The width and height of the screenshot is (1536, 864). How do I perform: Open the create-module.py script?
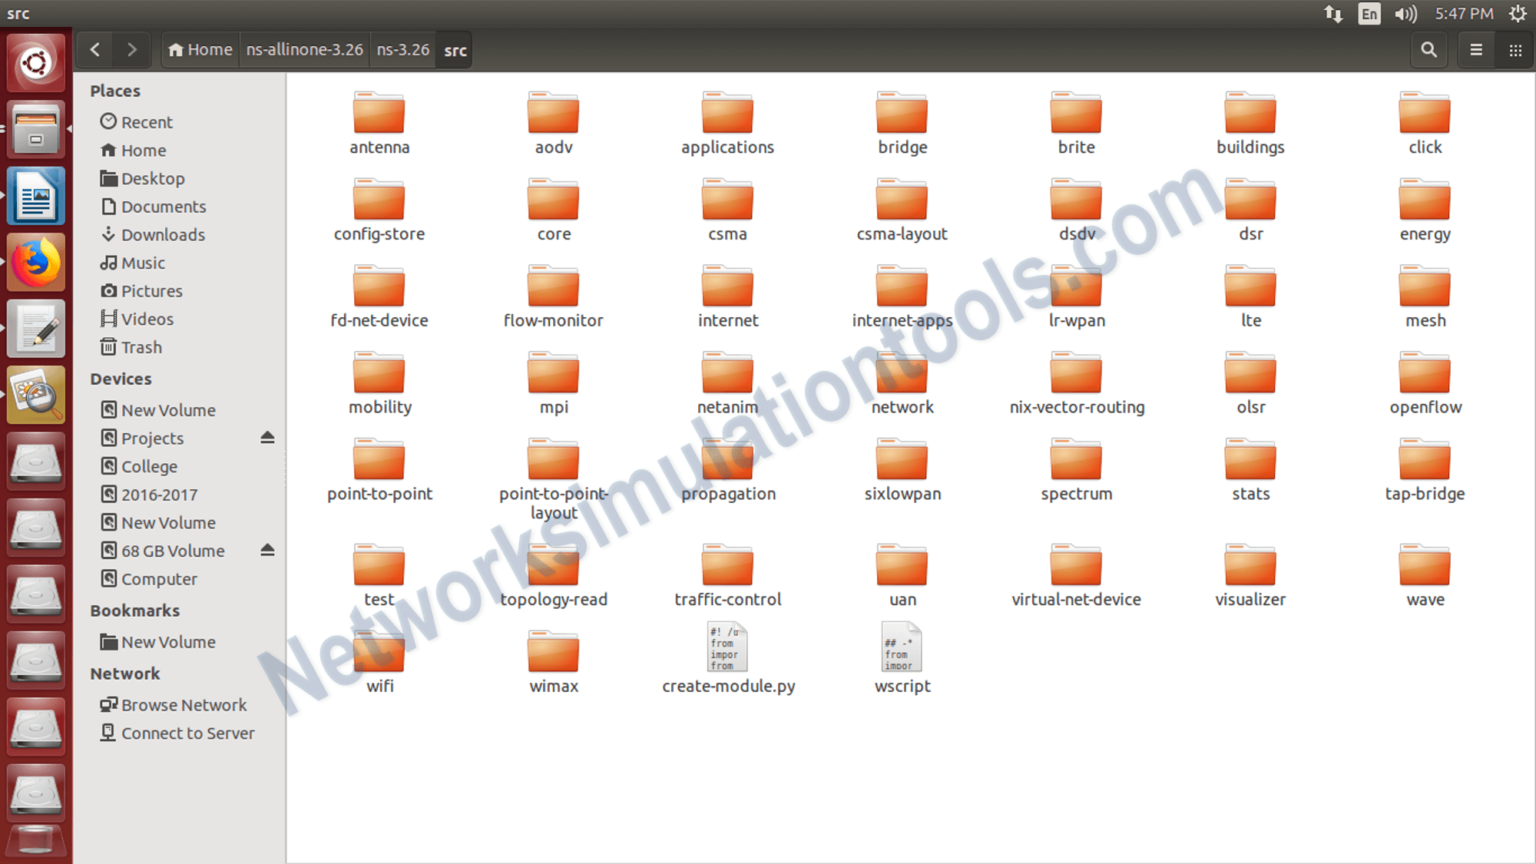727,647
